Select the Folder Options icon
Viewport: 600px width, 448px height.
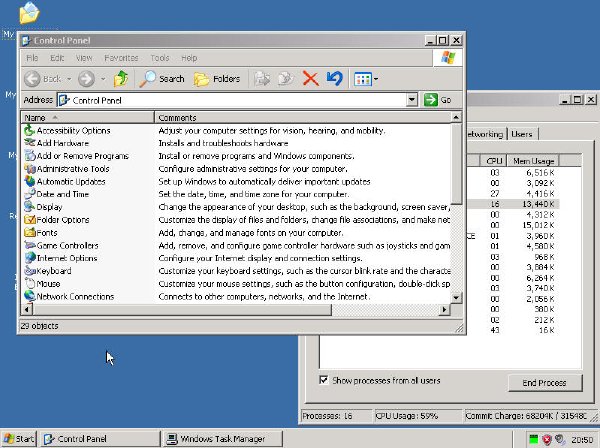pyautogui.click(x=29, y=220)
